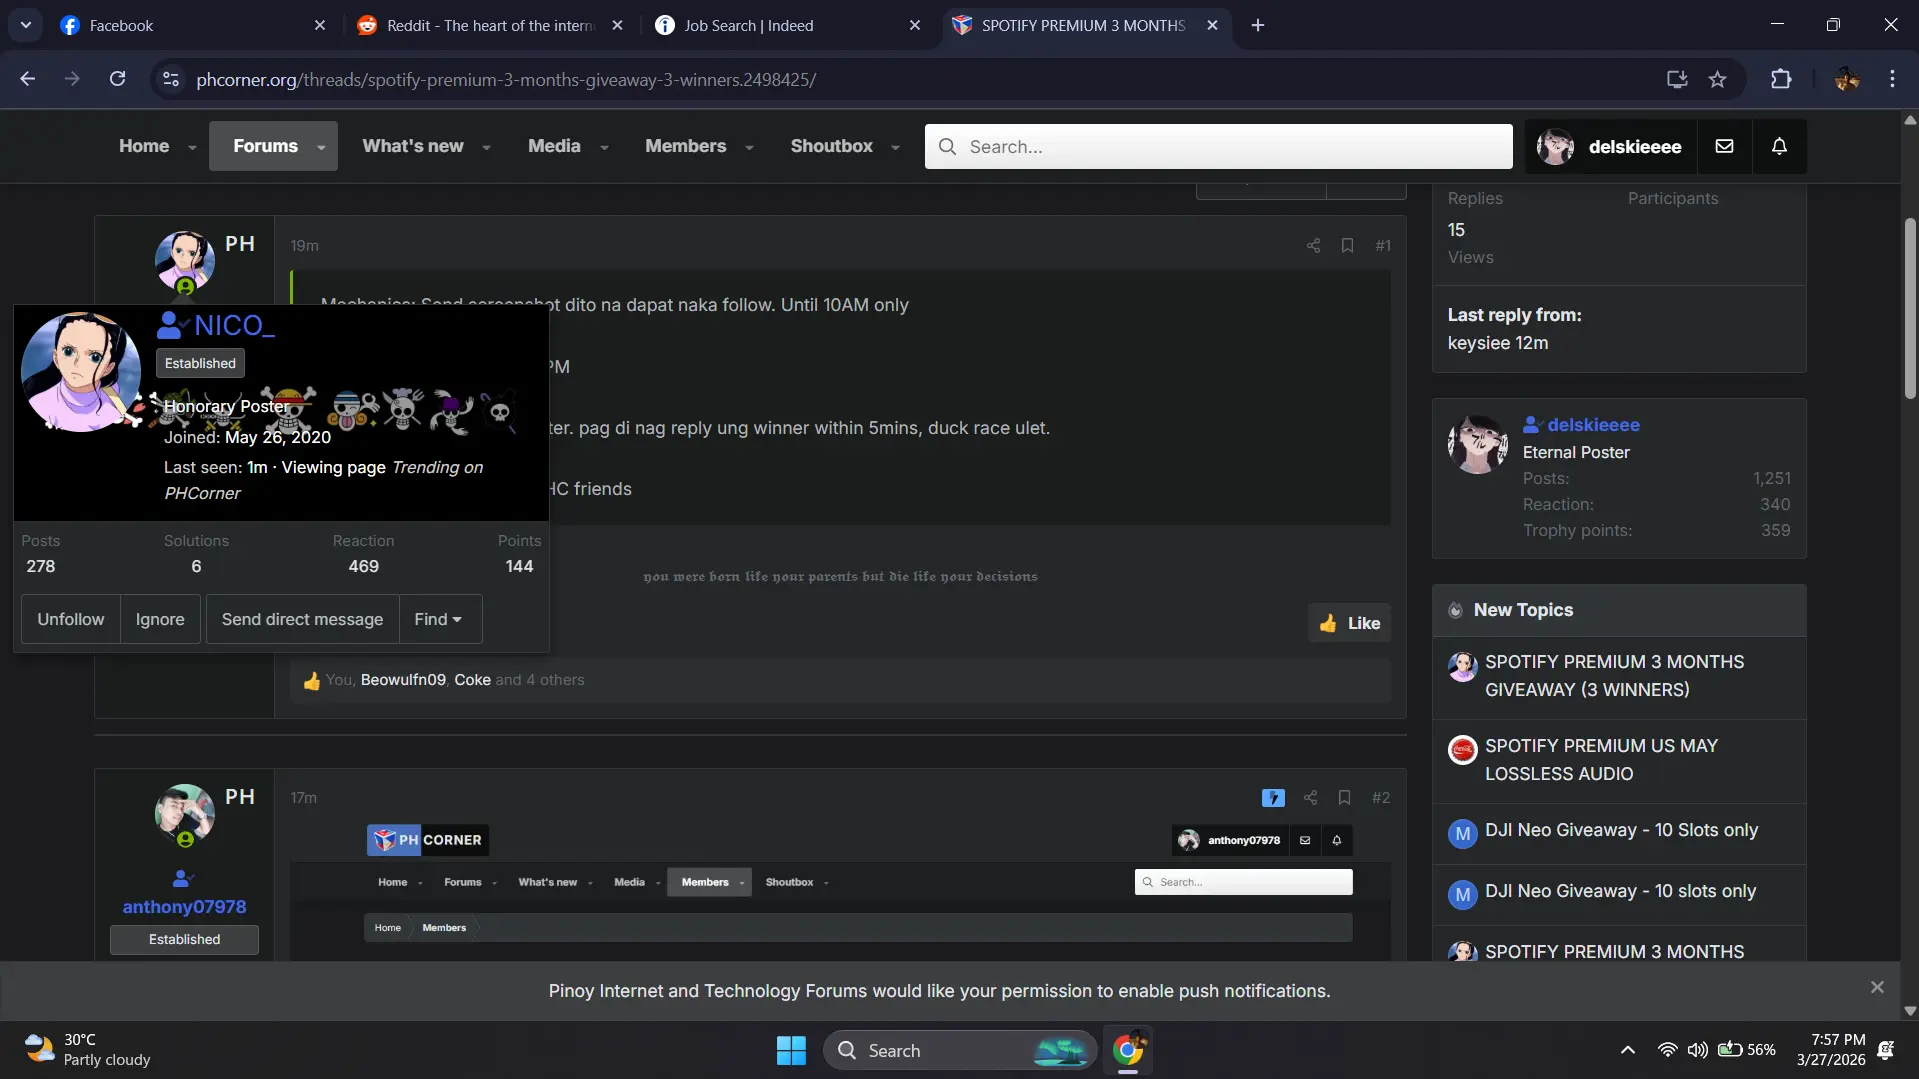The image size is (1919, 1079).
Task: Open Beowulfn09 in the likes list
Action: [403, 680]
